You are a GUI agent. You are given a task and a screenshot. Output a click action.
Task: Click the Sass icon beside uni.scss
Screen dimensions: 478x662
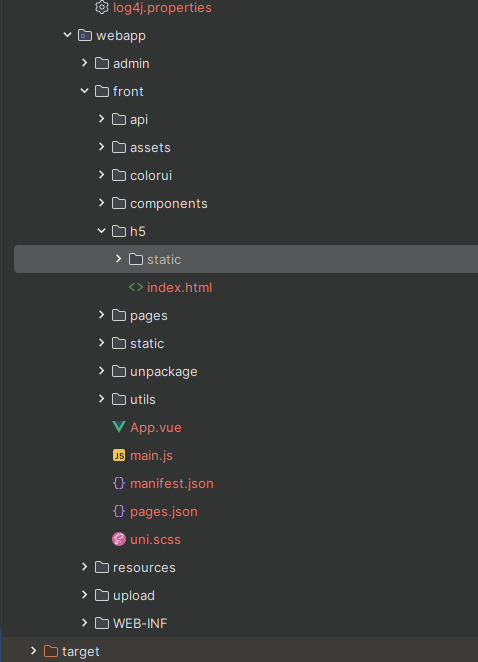click(119, 539)
